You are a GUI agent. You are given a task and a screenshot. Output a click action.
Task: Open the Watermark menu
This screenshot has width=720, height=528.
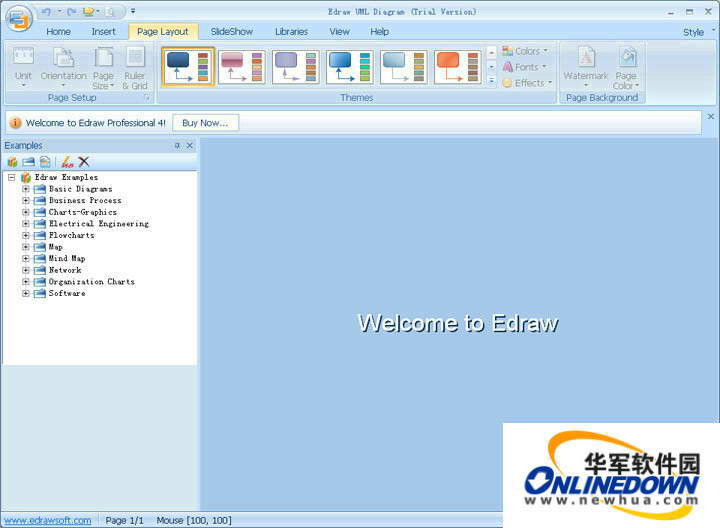coord(585,68)
